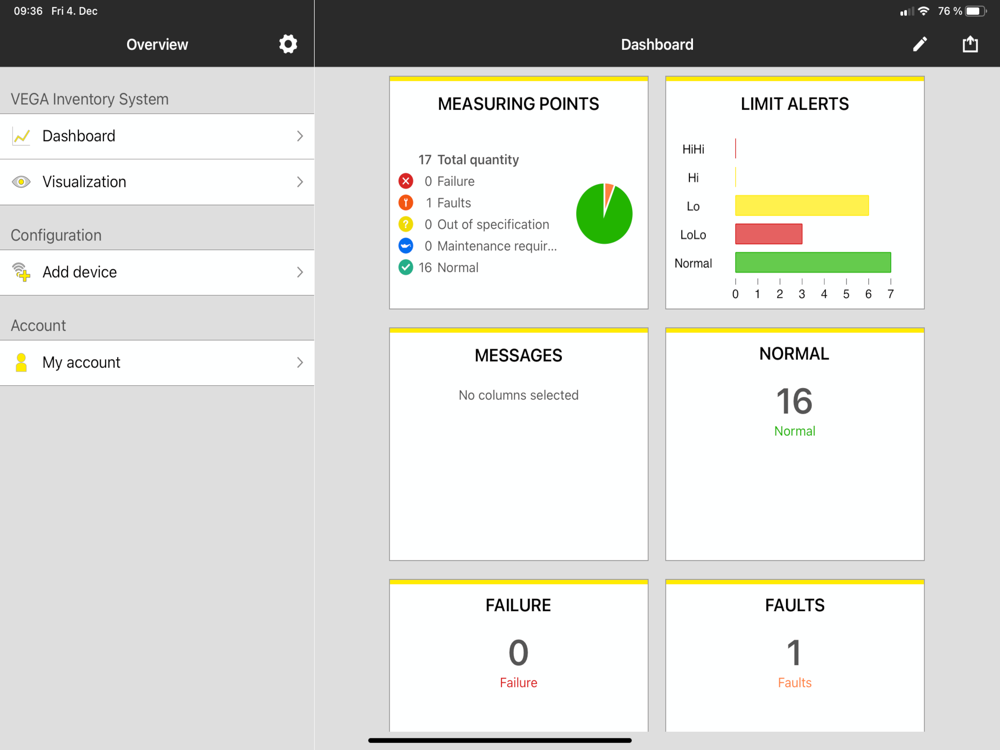
Task: Click the yellow Out of specification icon
Action: click(x=406, y=224)
